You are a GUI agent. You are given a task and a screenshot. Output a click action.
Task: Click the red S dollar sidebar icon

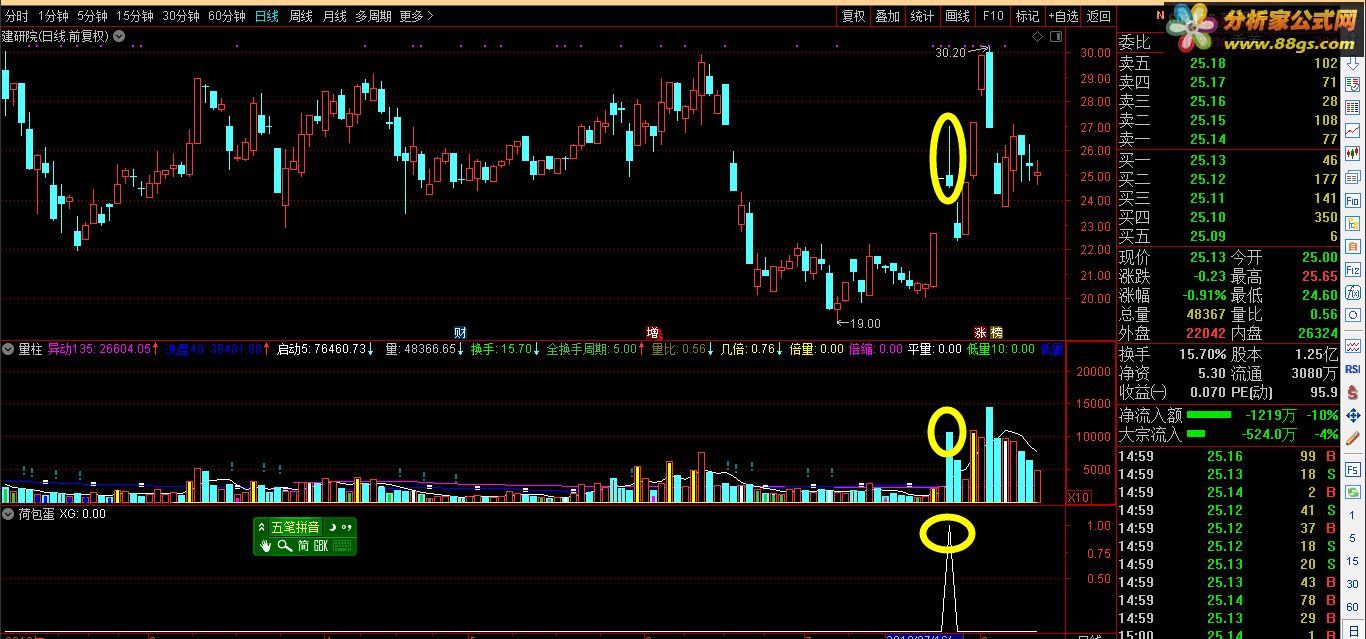1353,392
